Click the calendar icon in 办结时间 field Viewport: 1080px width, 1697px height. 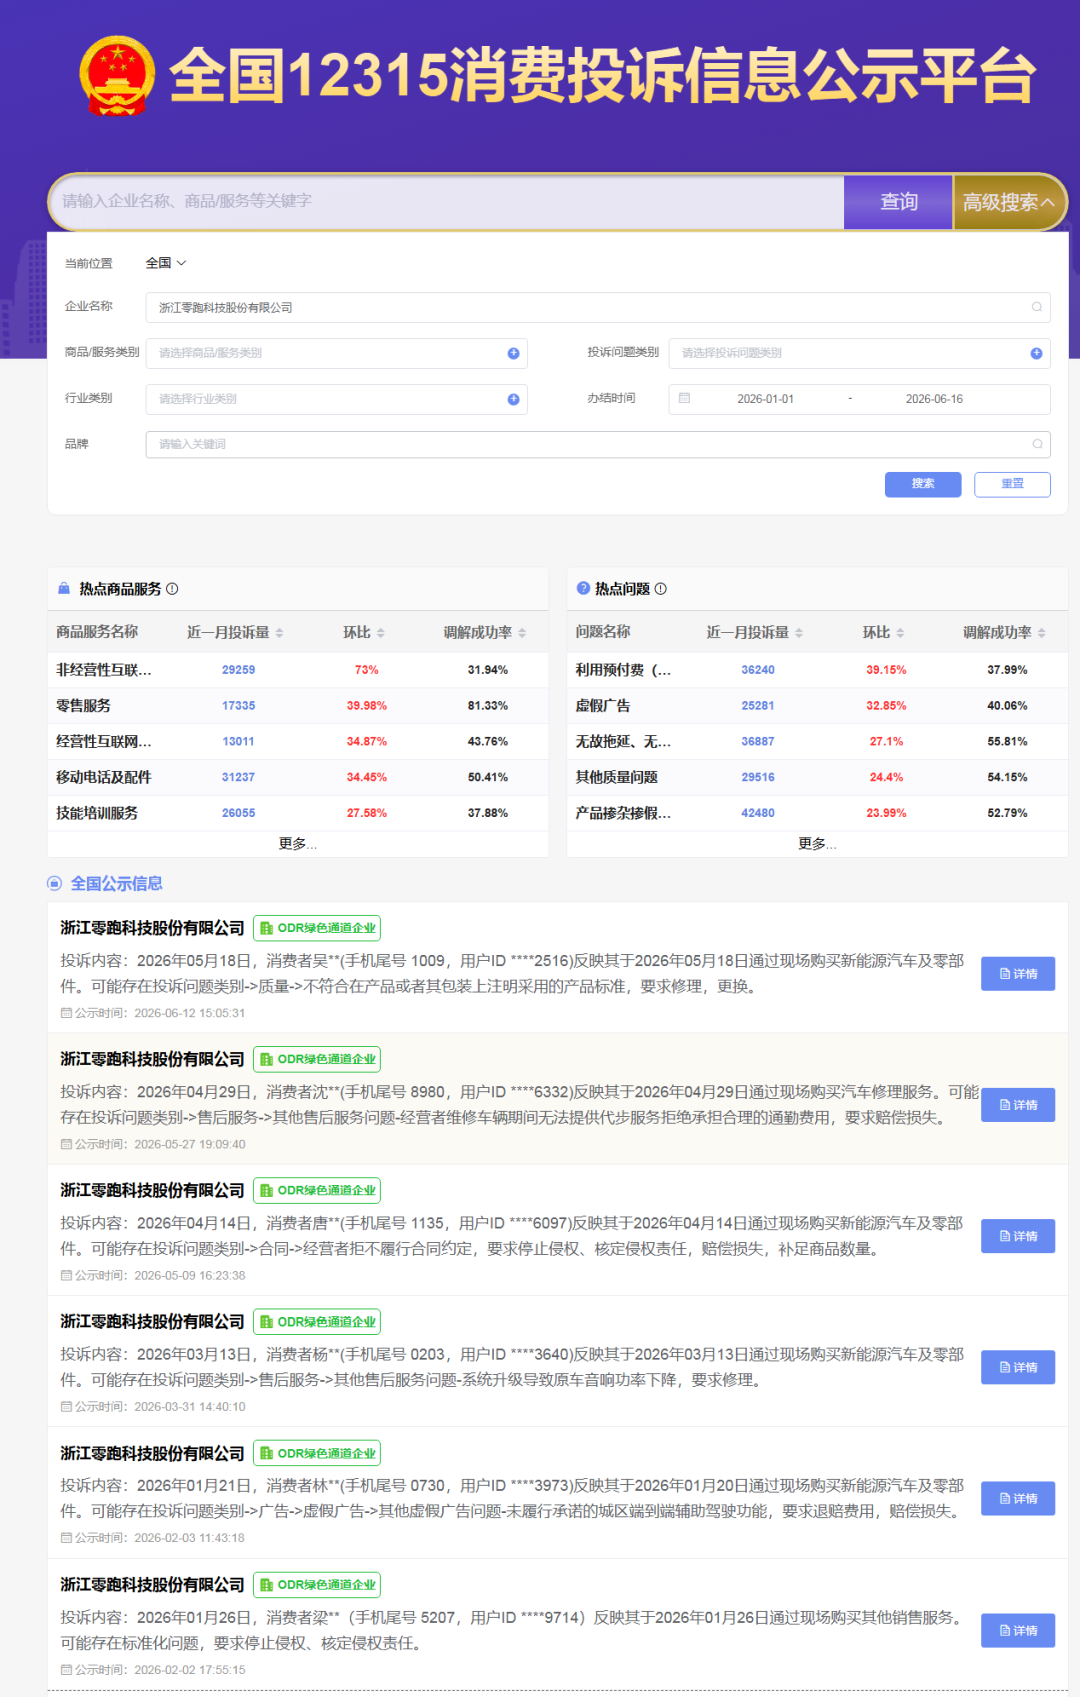(685, 398)
